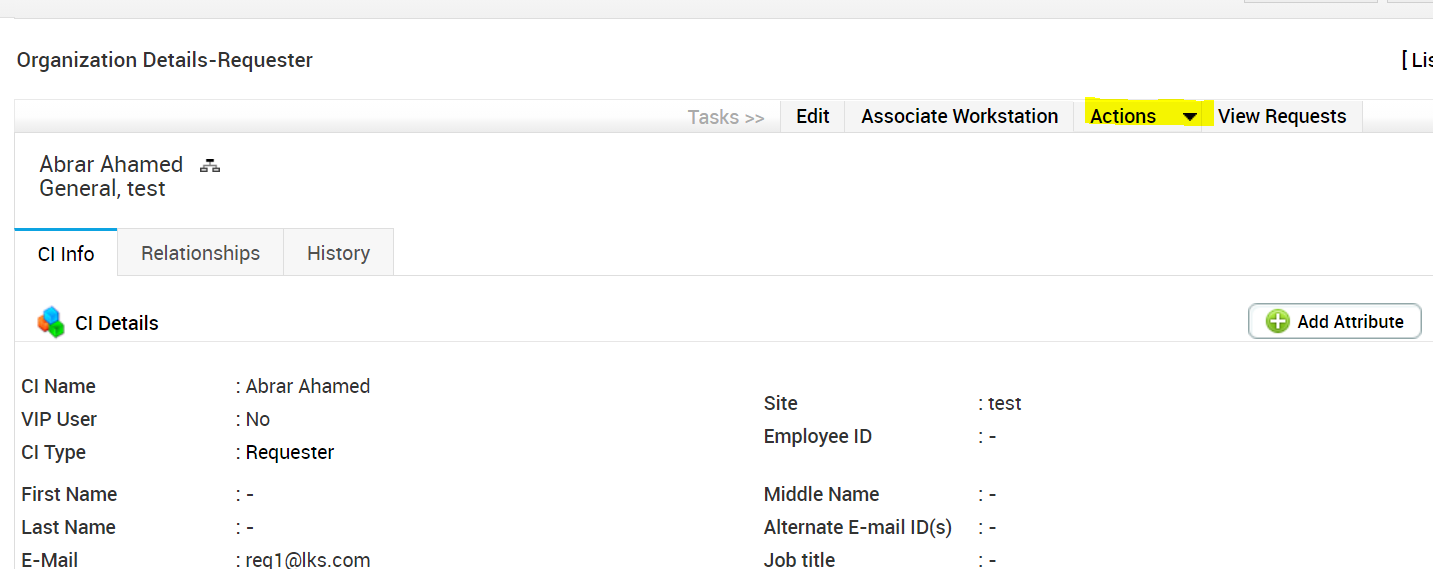Open View Requests

coord(1282,117)
